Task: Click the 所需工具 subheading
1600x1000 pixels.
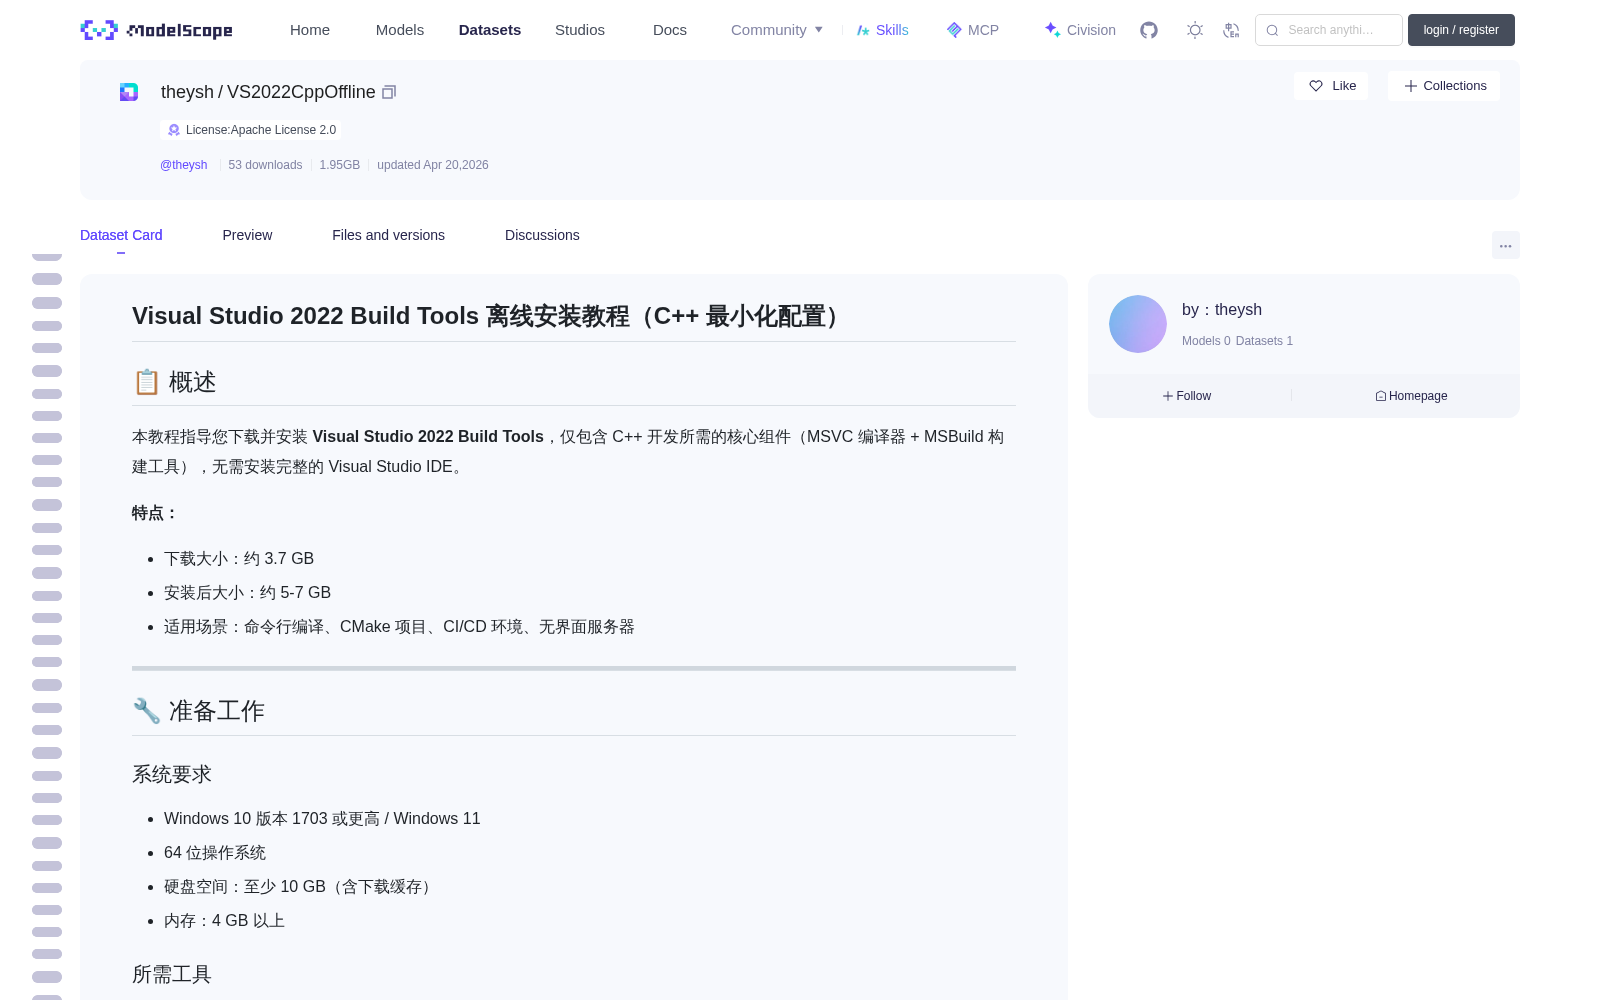Action: [172, 974]
